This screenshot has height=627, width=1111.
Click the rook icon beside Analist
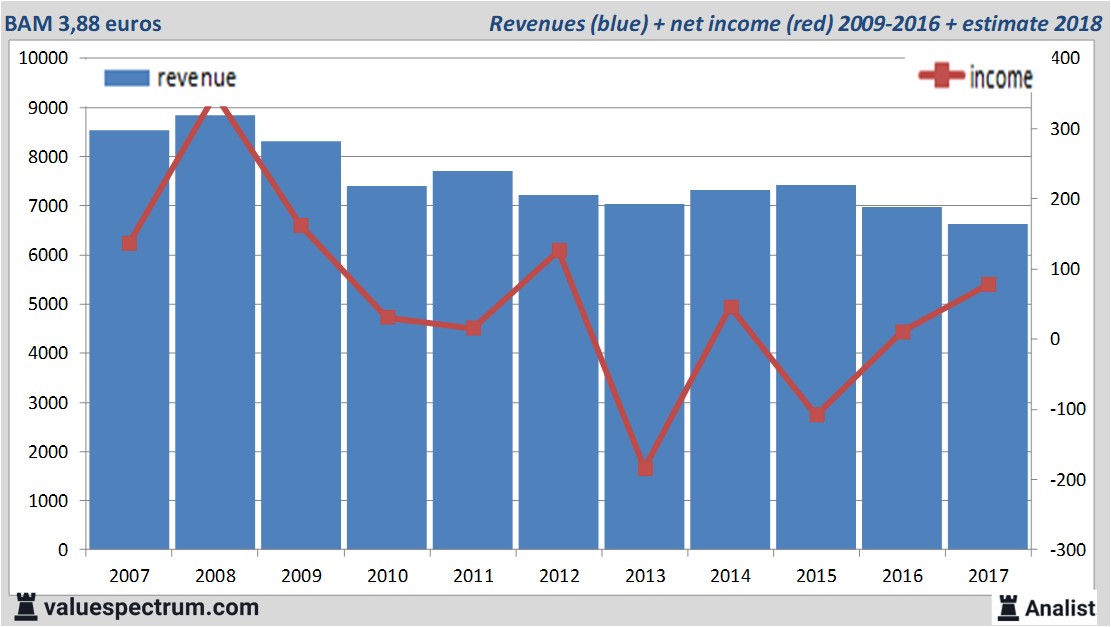coord(1008,606)
